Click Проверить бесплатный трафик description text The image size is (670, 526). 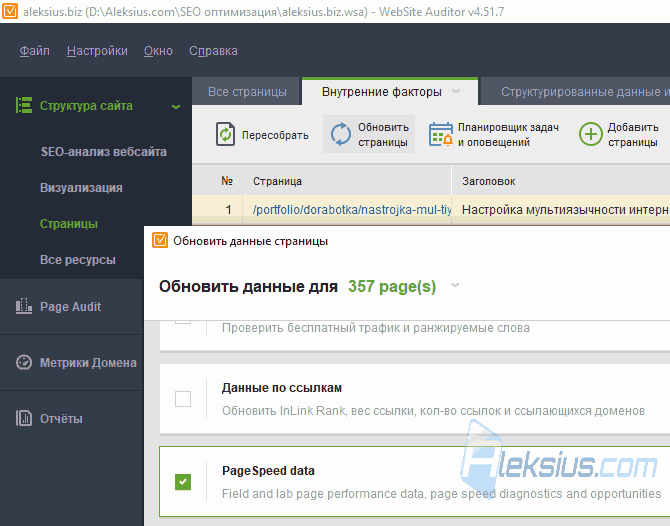[x=376, y=328]
